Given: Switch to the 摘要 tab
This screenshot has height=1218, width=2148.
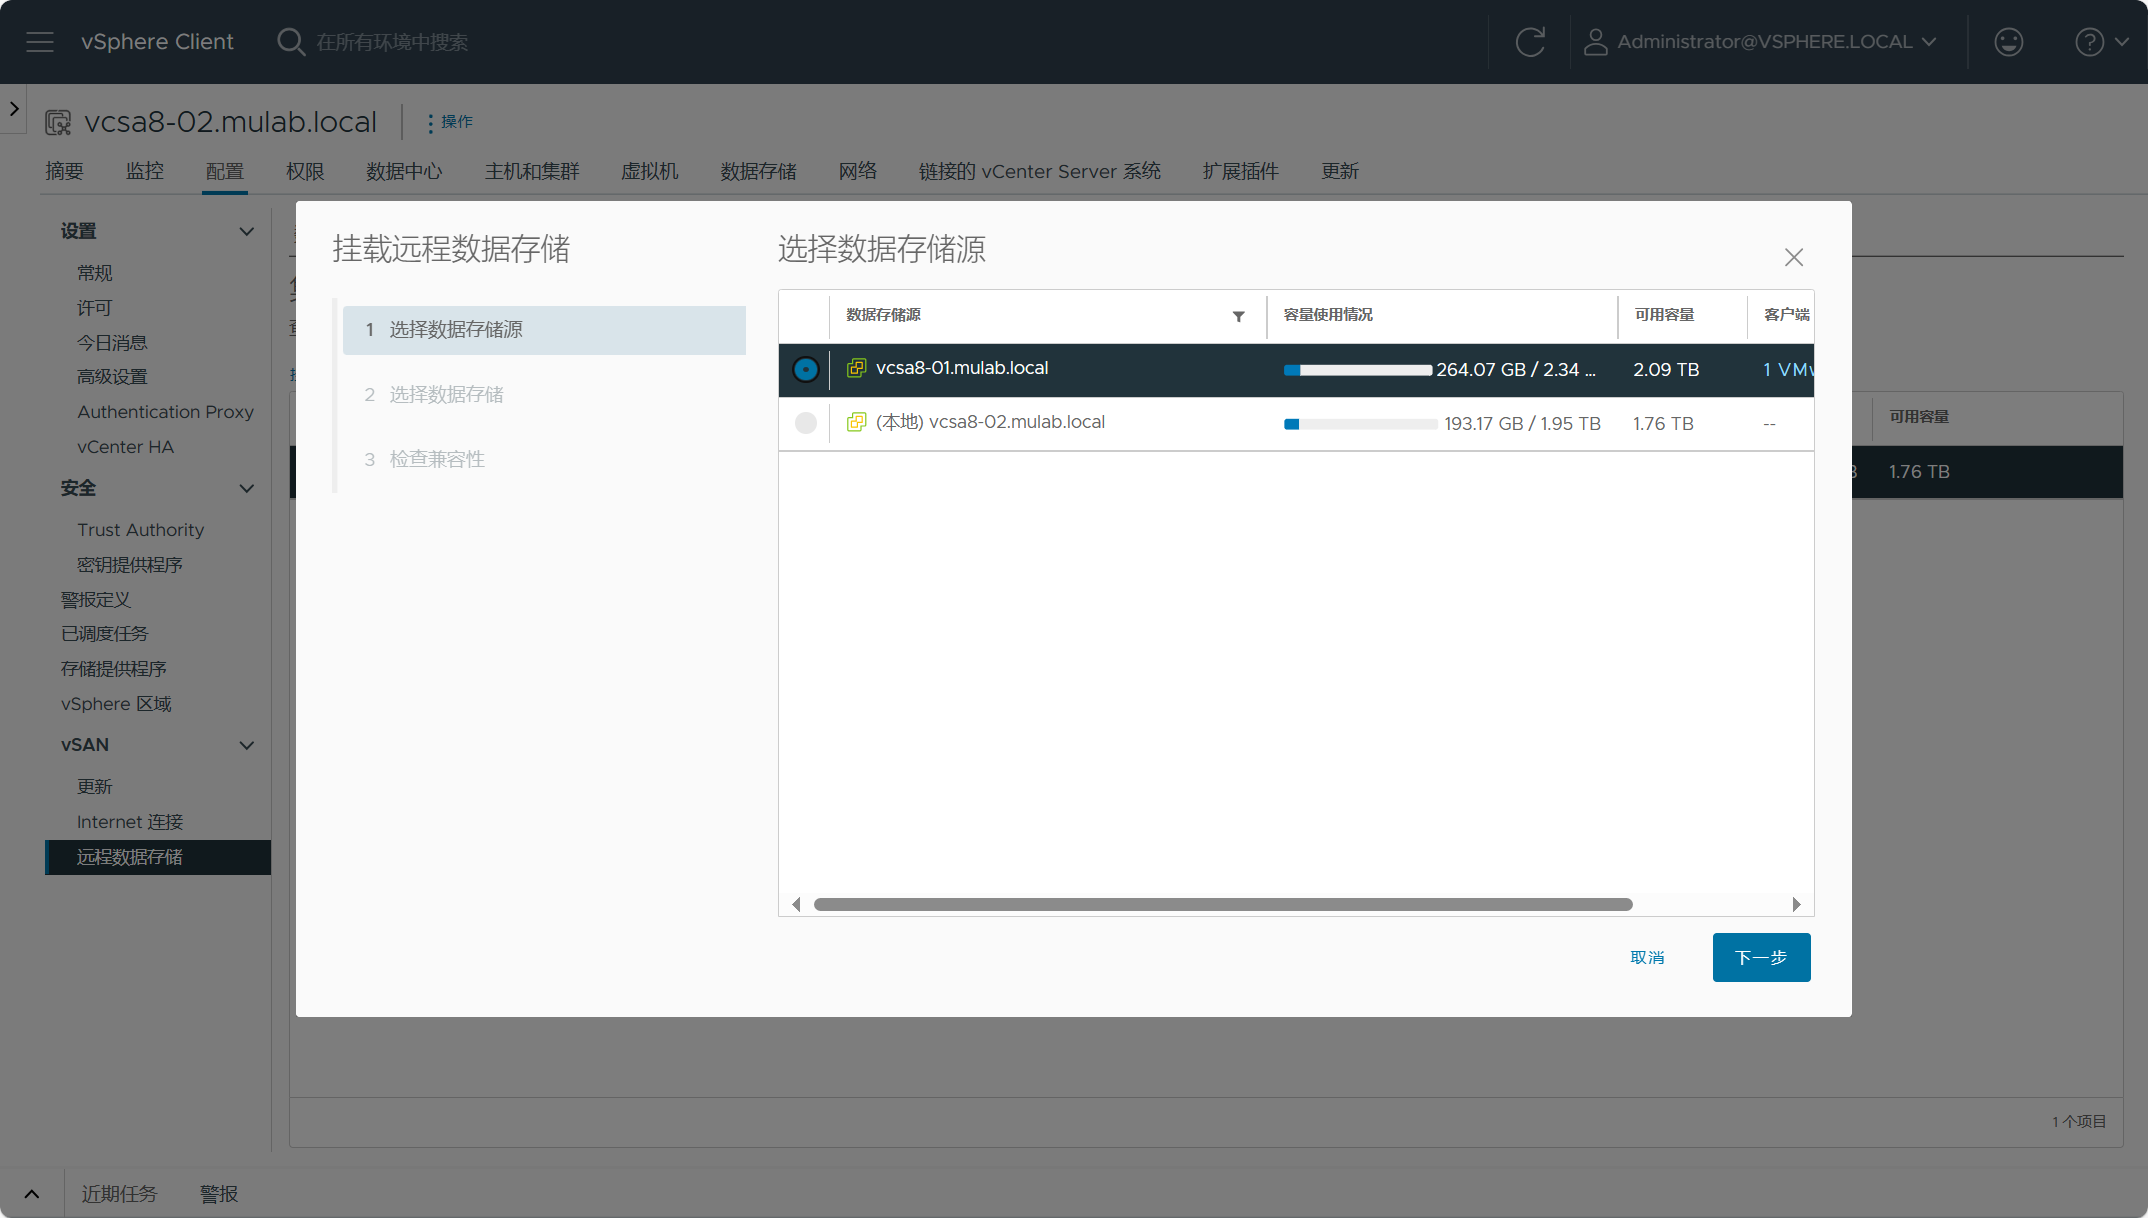Looking at the screenshot, I should (x=64, y=171).
